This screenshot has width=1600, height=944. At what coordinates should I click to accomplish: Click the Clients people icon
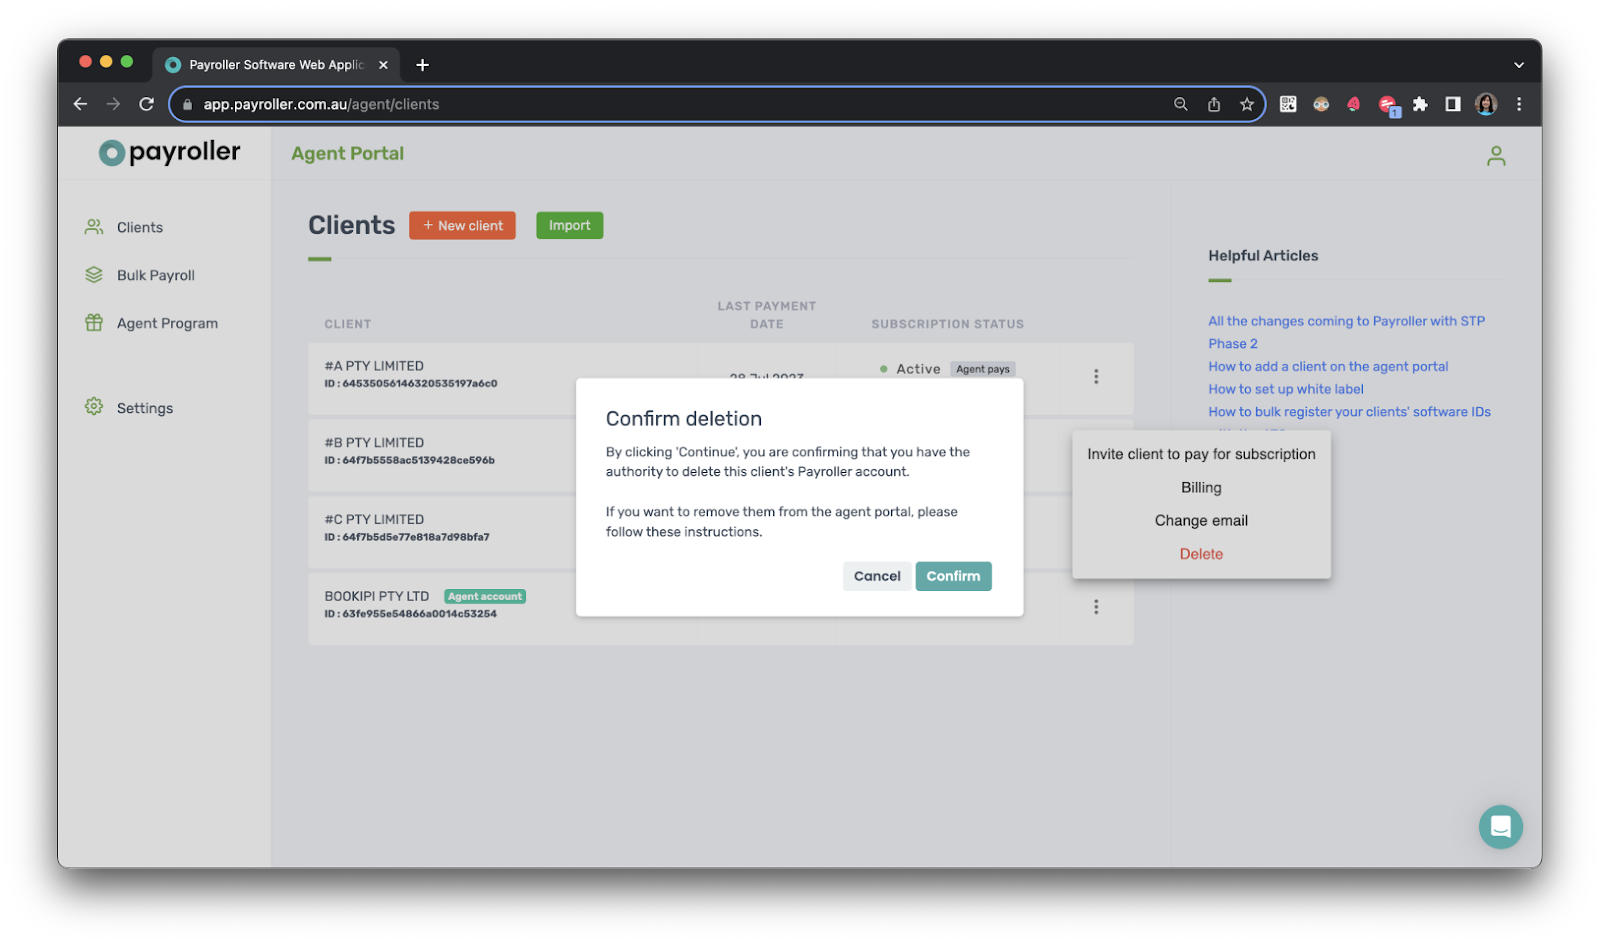click(94, 227)
